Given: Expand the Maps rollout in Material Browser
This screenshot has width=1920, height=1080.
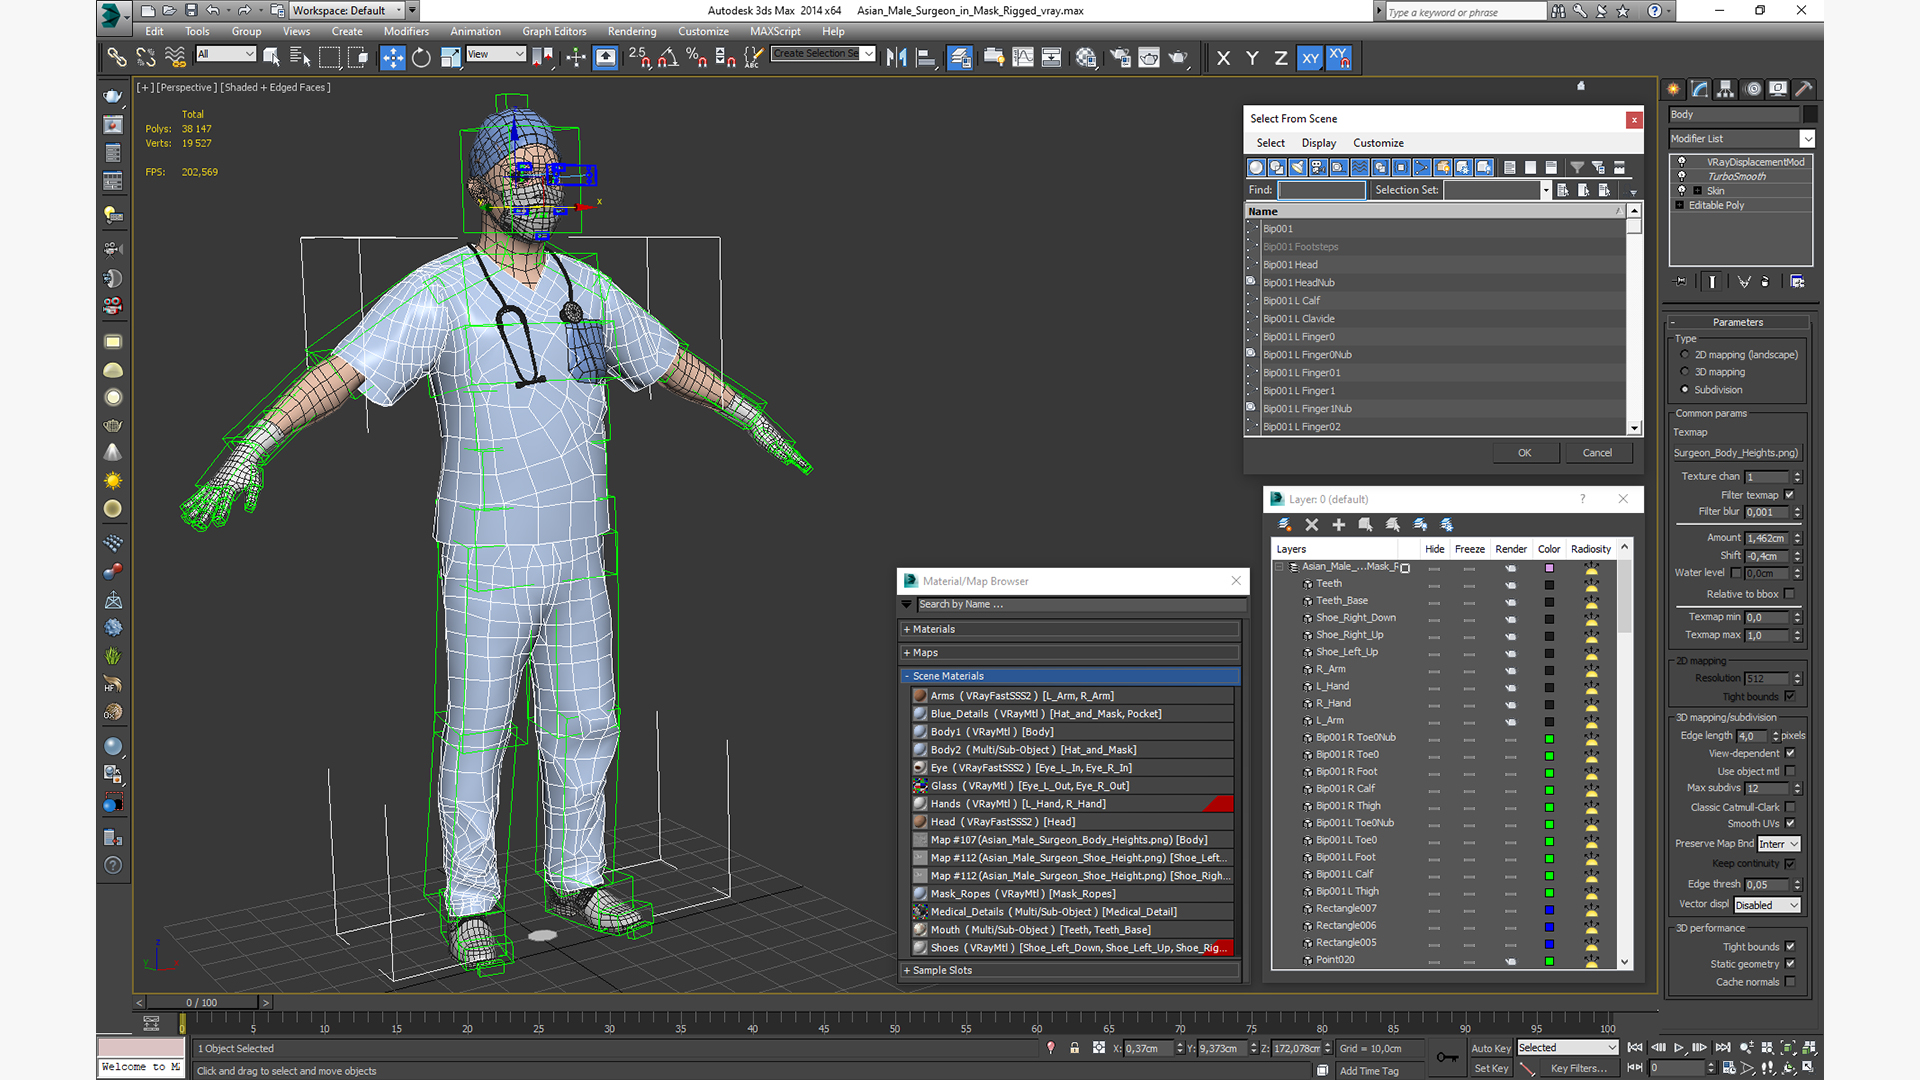Looking at the screenshot, I should coord(925,653).
